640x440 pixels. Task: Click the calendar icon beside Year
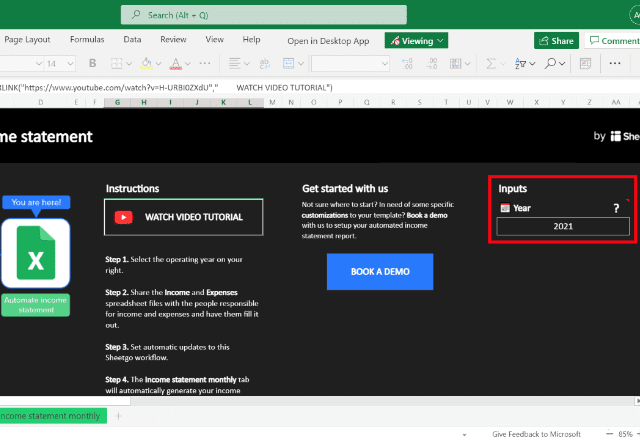pos(505,208)
